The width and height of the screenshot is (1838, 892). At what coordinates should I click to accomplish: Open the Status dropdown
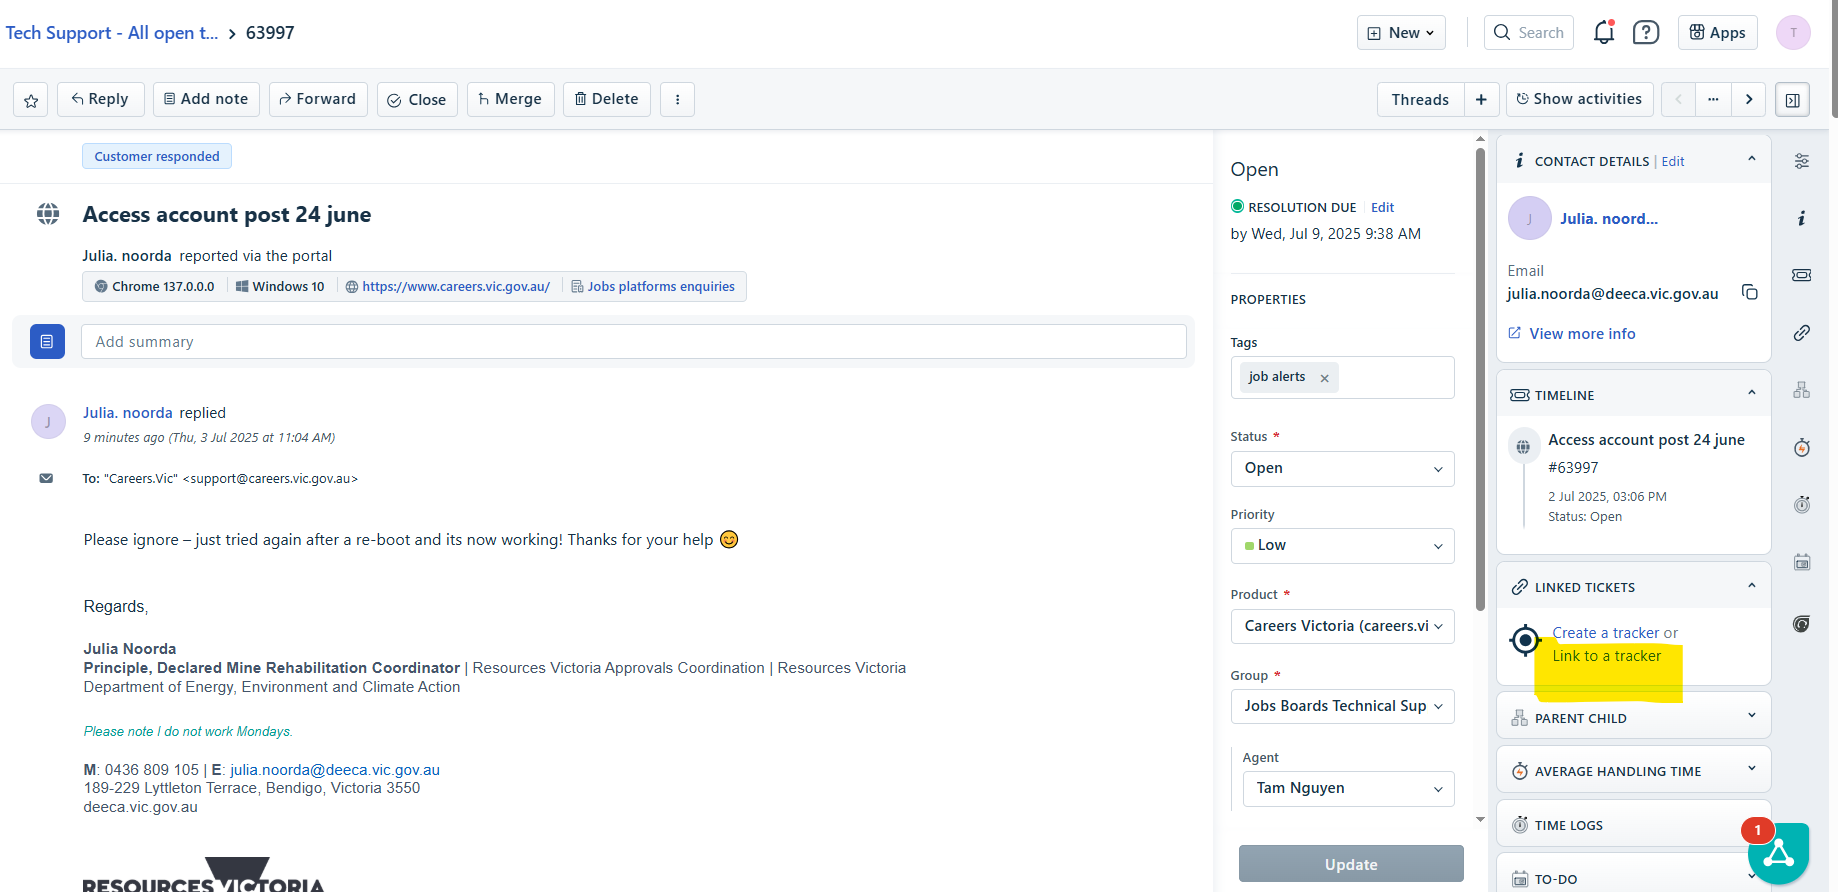1342,469
